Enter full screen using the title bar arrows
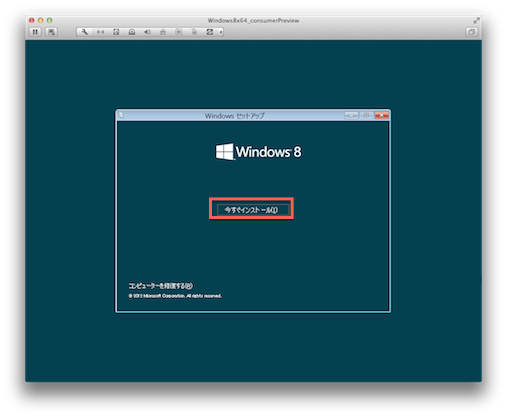The image size is (507, 417). 476,21
